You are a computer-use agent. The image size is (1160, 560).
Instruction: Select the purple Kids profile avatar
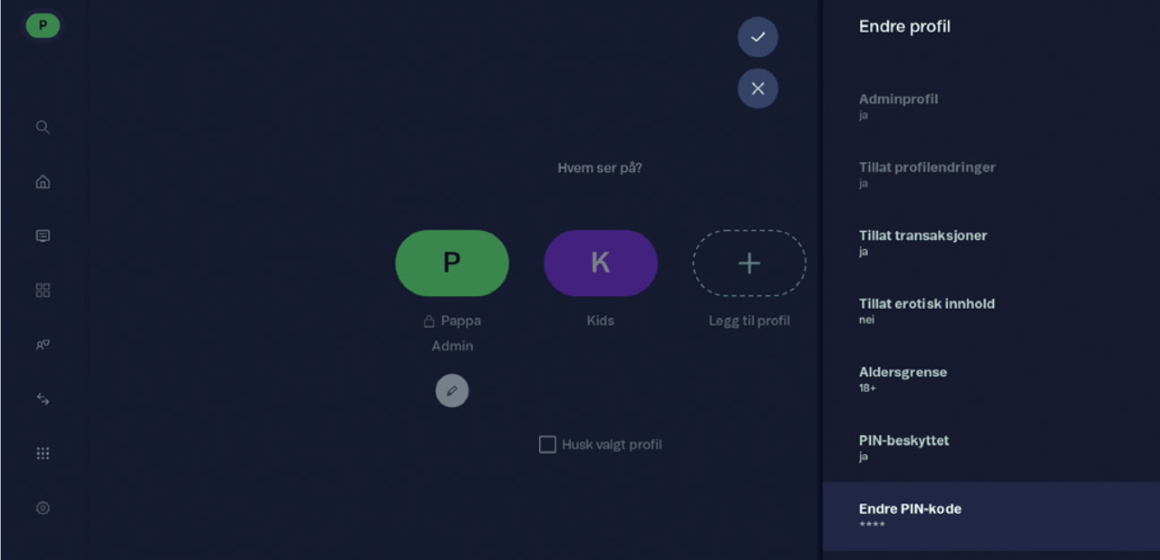pyautogui.click(x=601, y=263)
